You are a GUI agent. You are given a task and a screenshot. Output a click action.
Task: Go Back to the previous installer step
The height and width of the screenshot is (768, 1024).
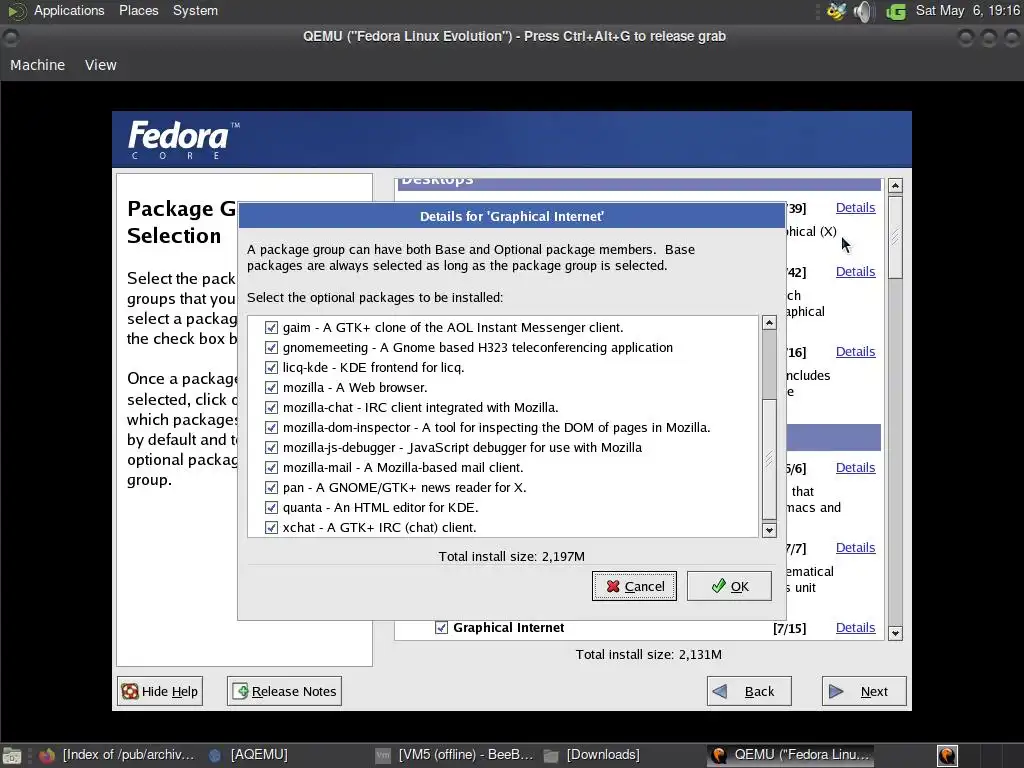point(749,691)
